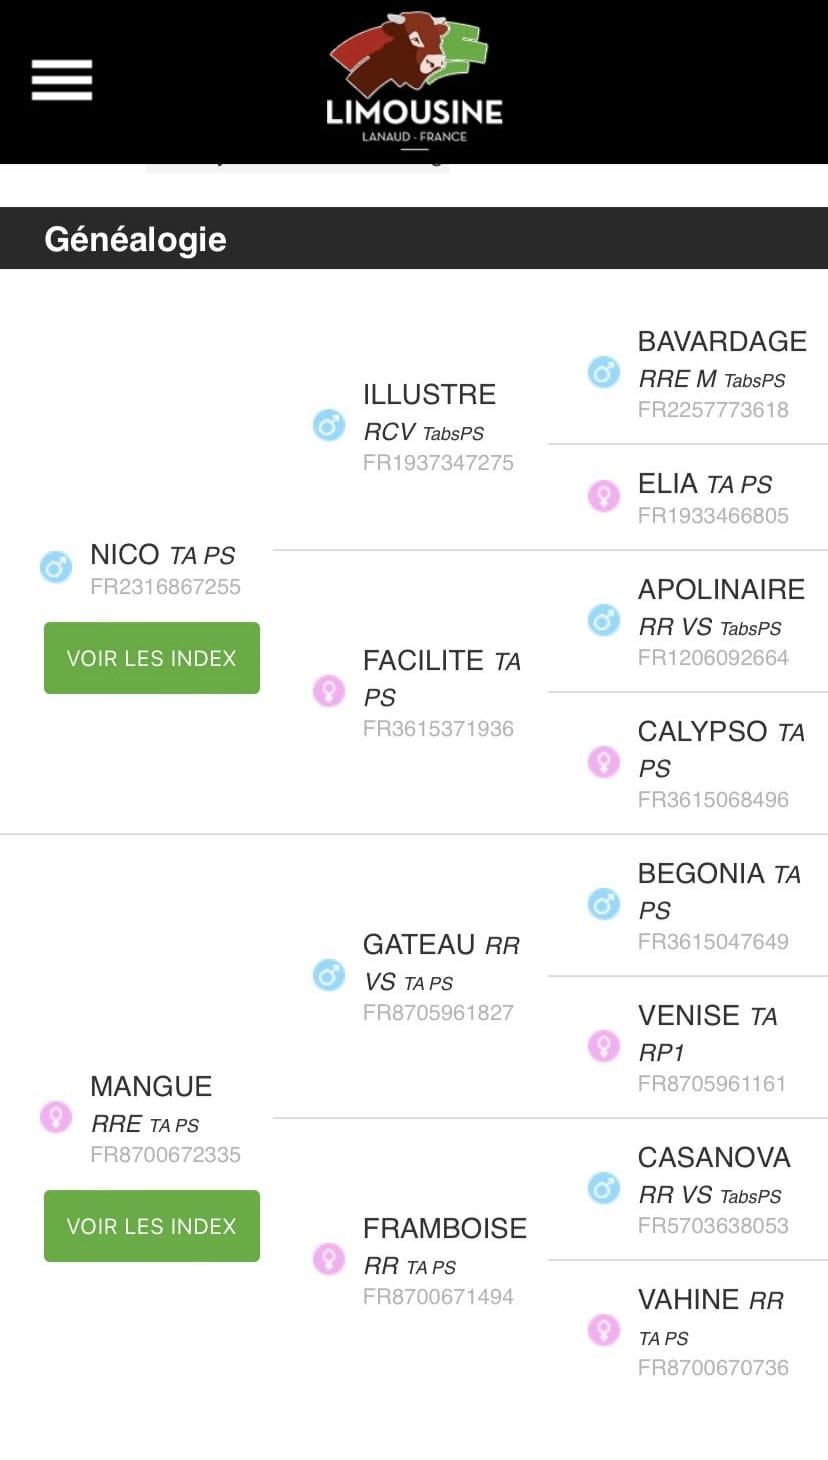The width and height of the screenshot is (828, 1460).
Task: Click ID number FR1937347275 under ILLUSTRE
Action: (x=438, y=463)
